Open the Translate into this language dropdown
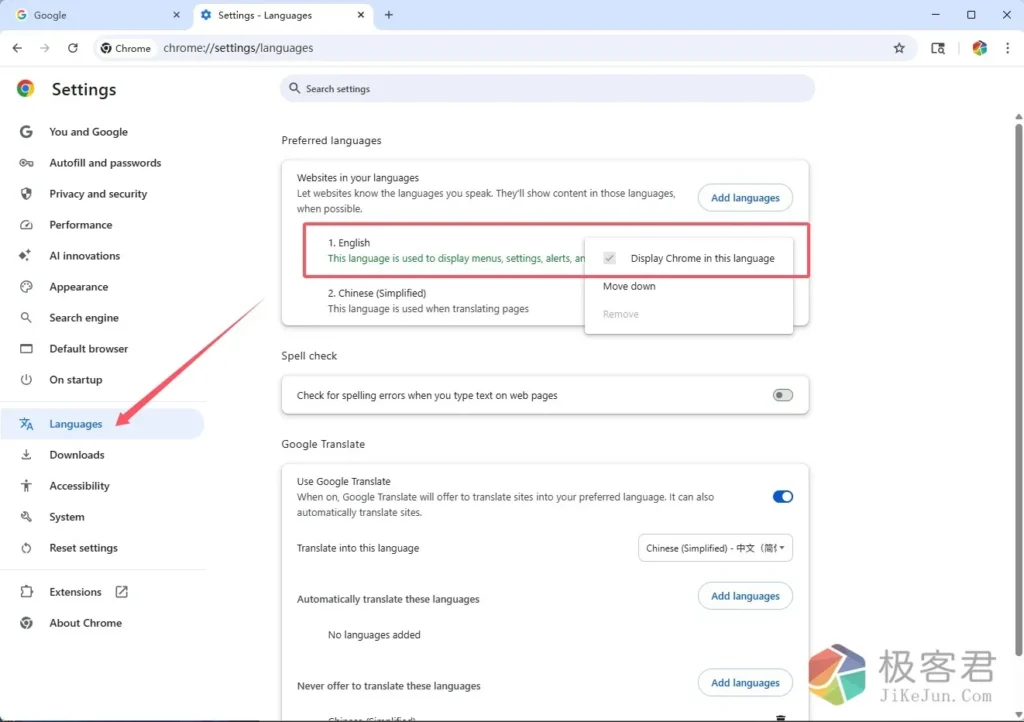 click(x=715, y=548)
